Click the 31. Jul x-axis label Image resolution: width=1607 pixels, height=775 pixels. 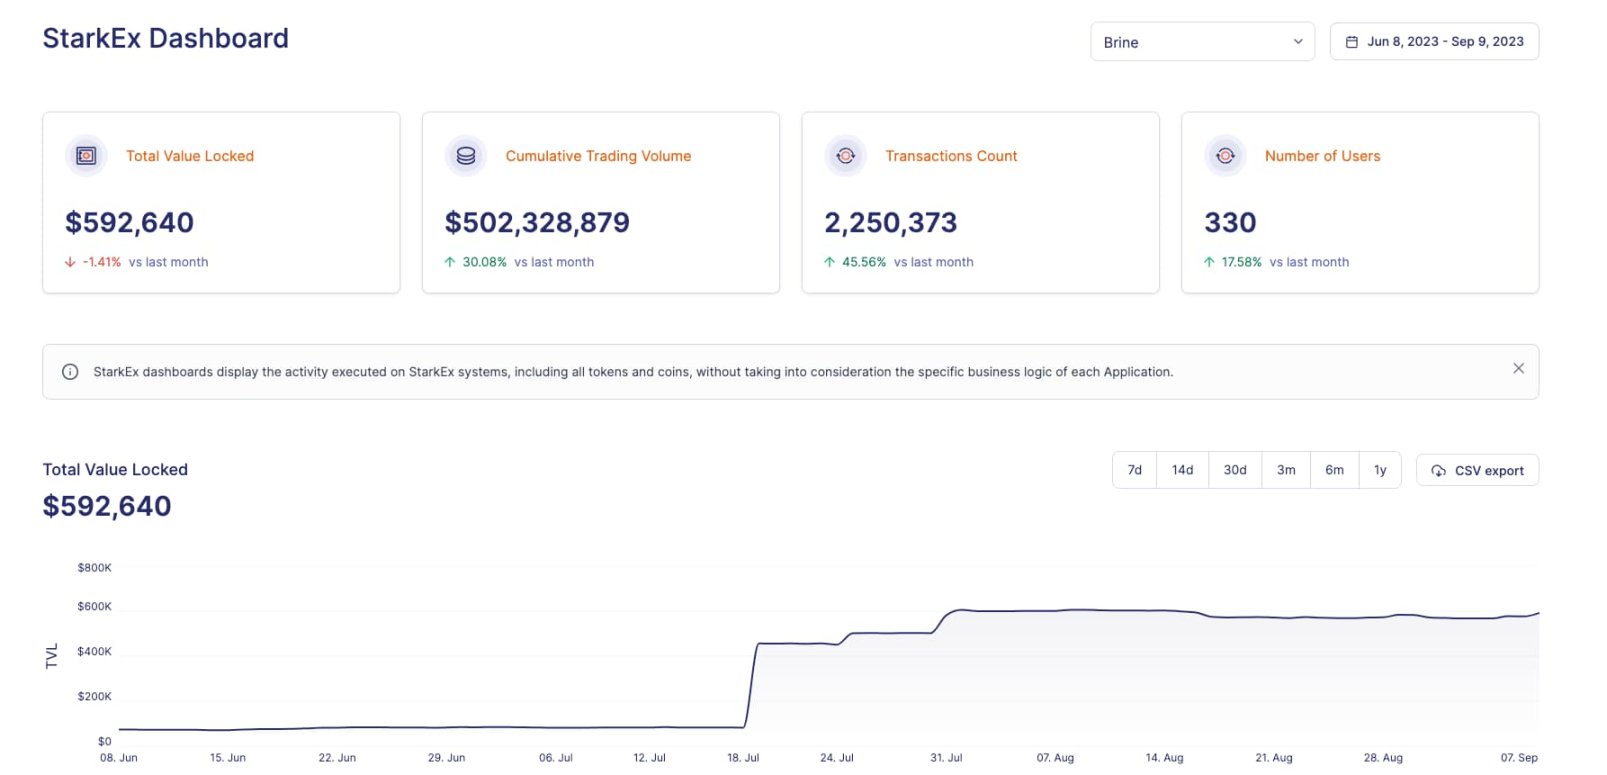pos(946,758)
